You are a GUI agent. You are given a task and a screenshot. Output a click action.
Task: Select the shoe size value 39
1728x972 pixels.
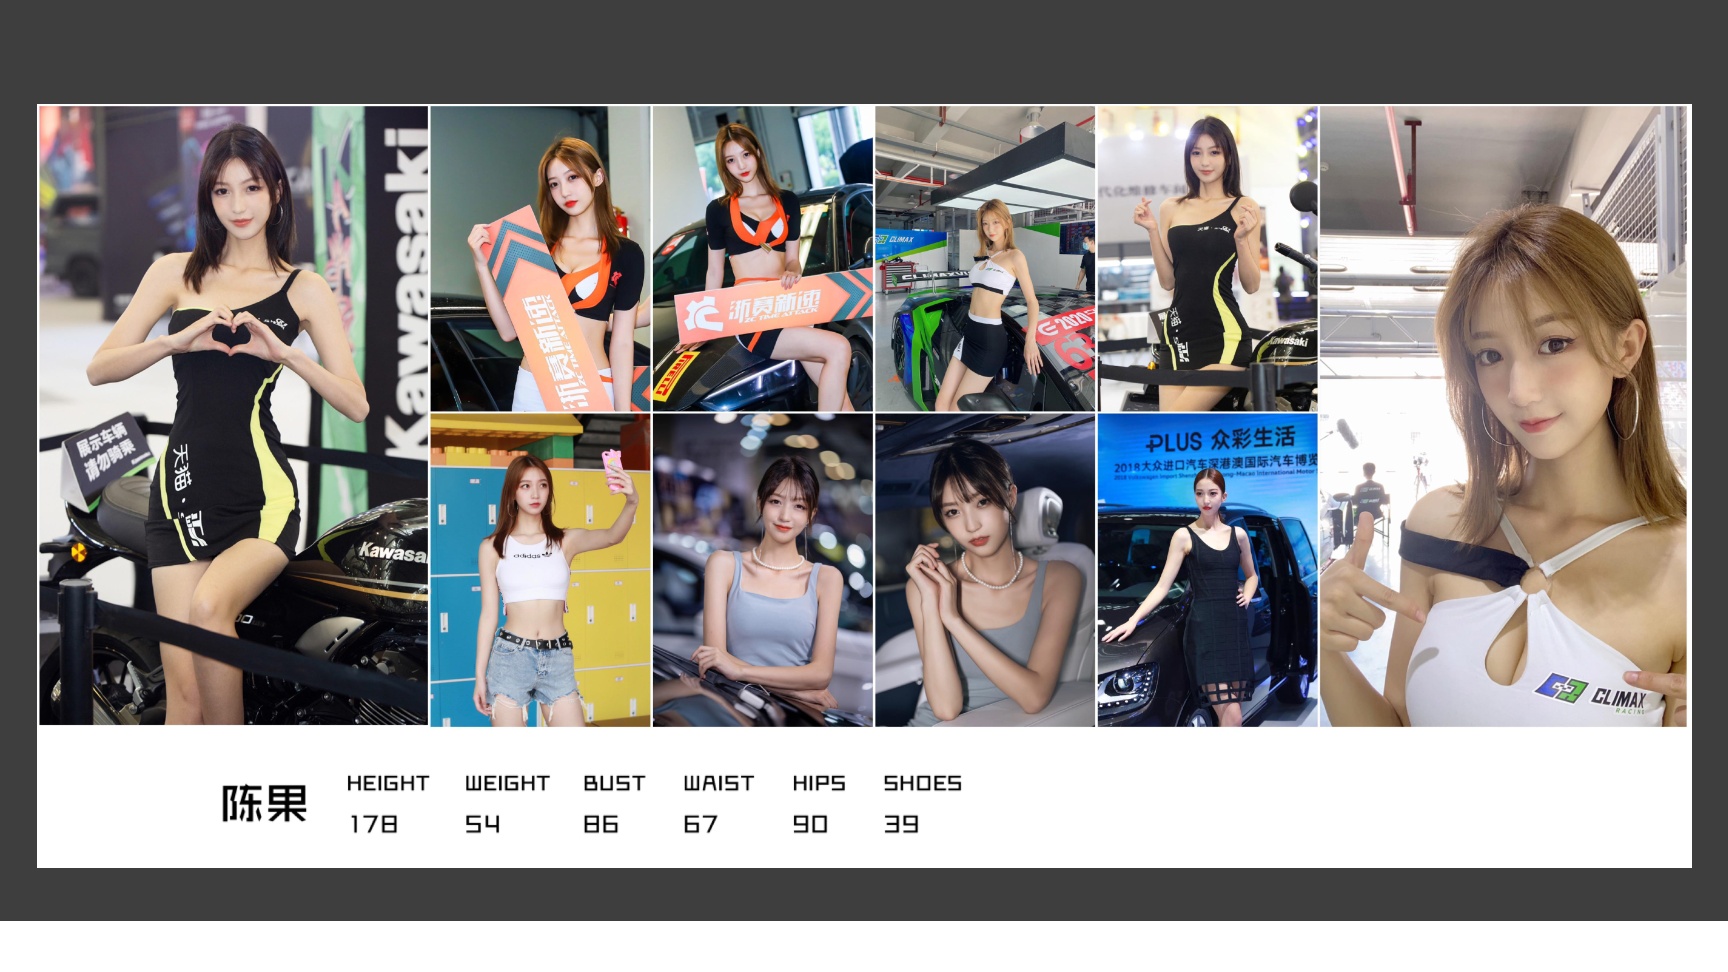pos(901,824)
